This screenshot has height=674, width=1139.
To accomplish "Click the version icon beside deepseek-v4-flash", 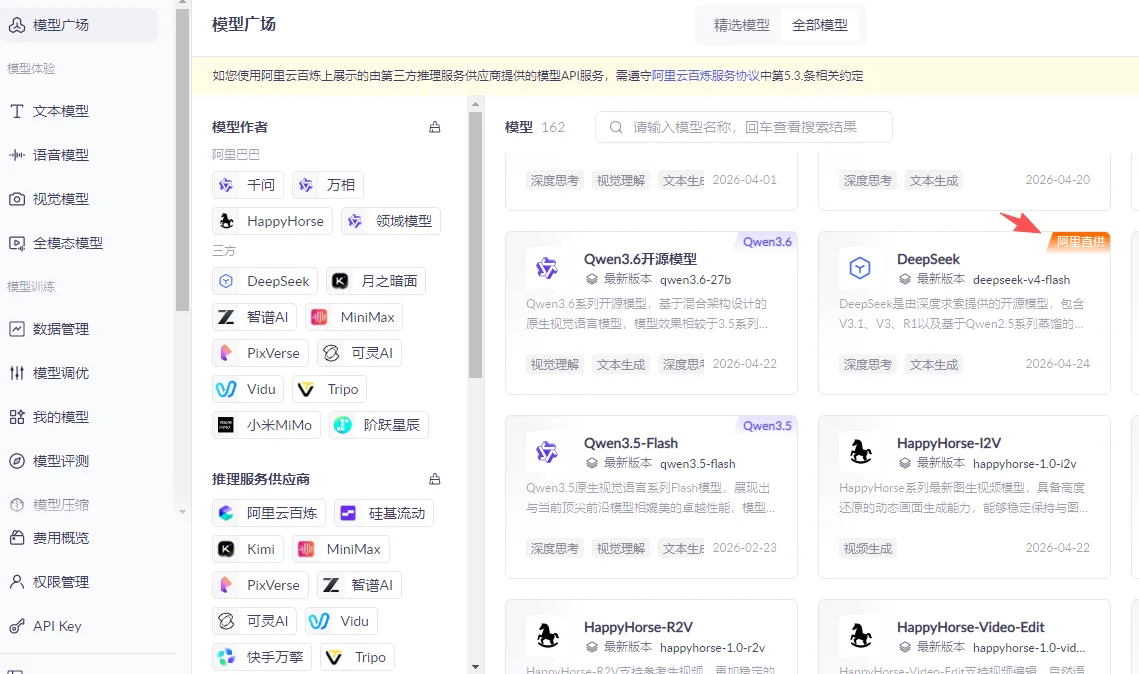I will click(905, 280).
